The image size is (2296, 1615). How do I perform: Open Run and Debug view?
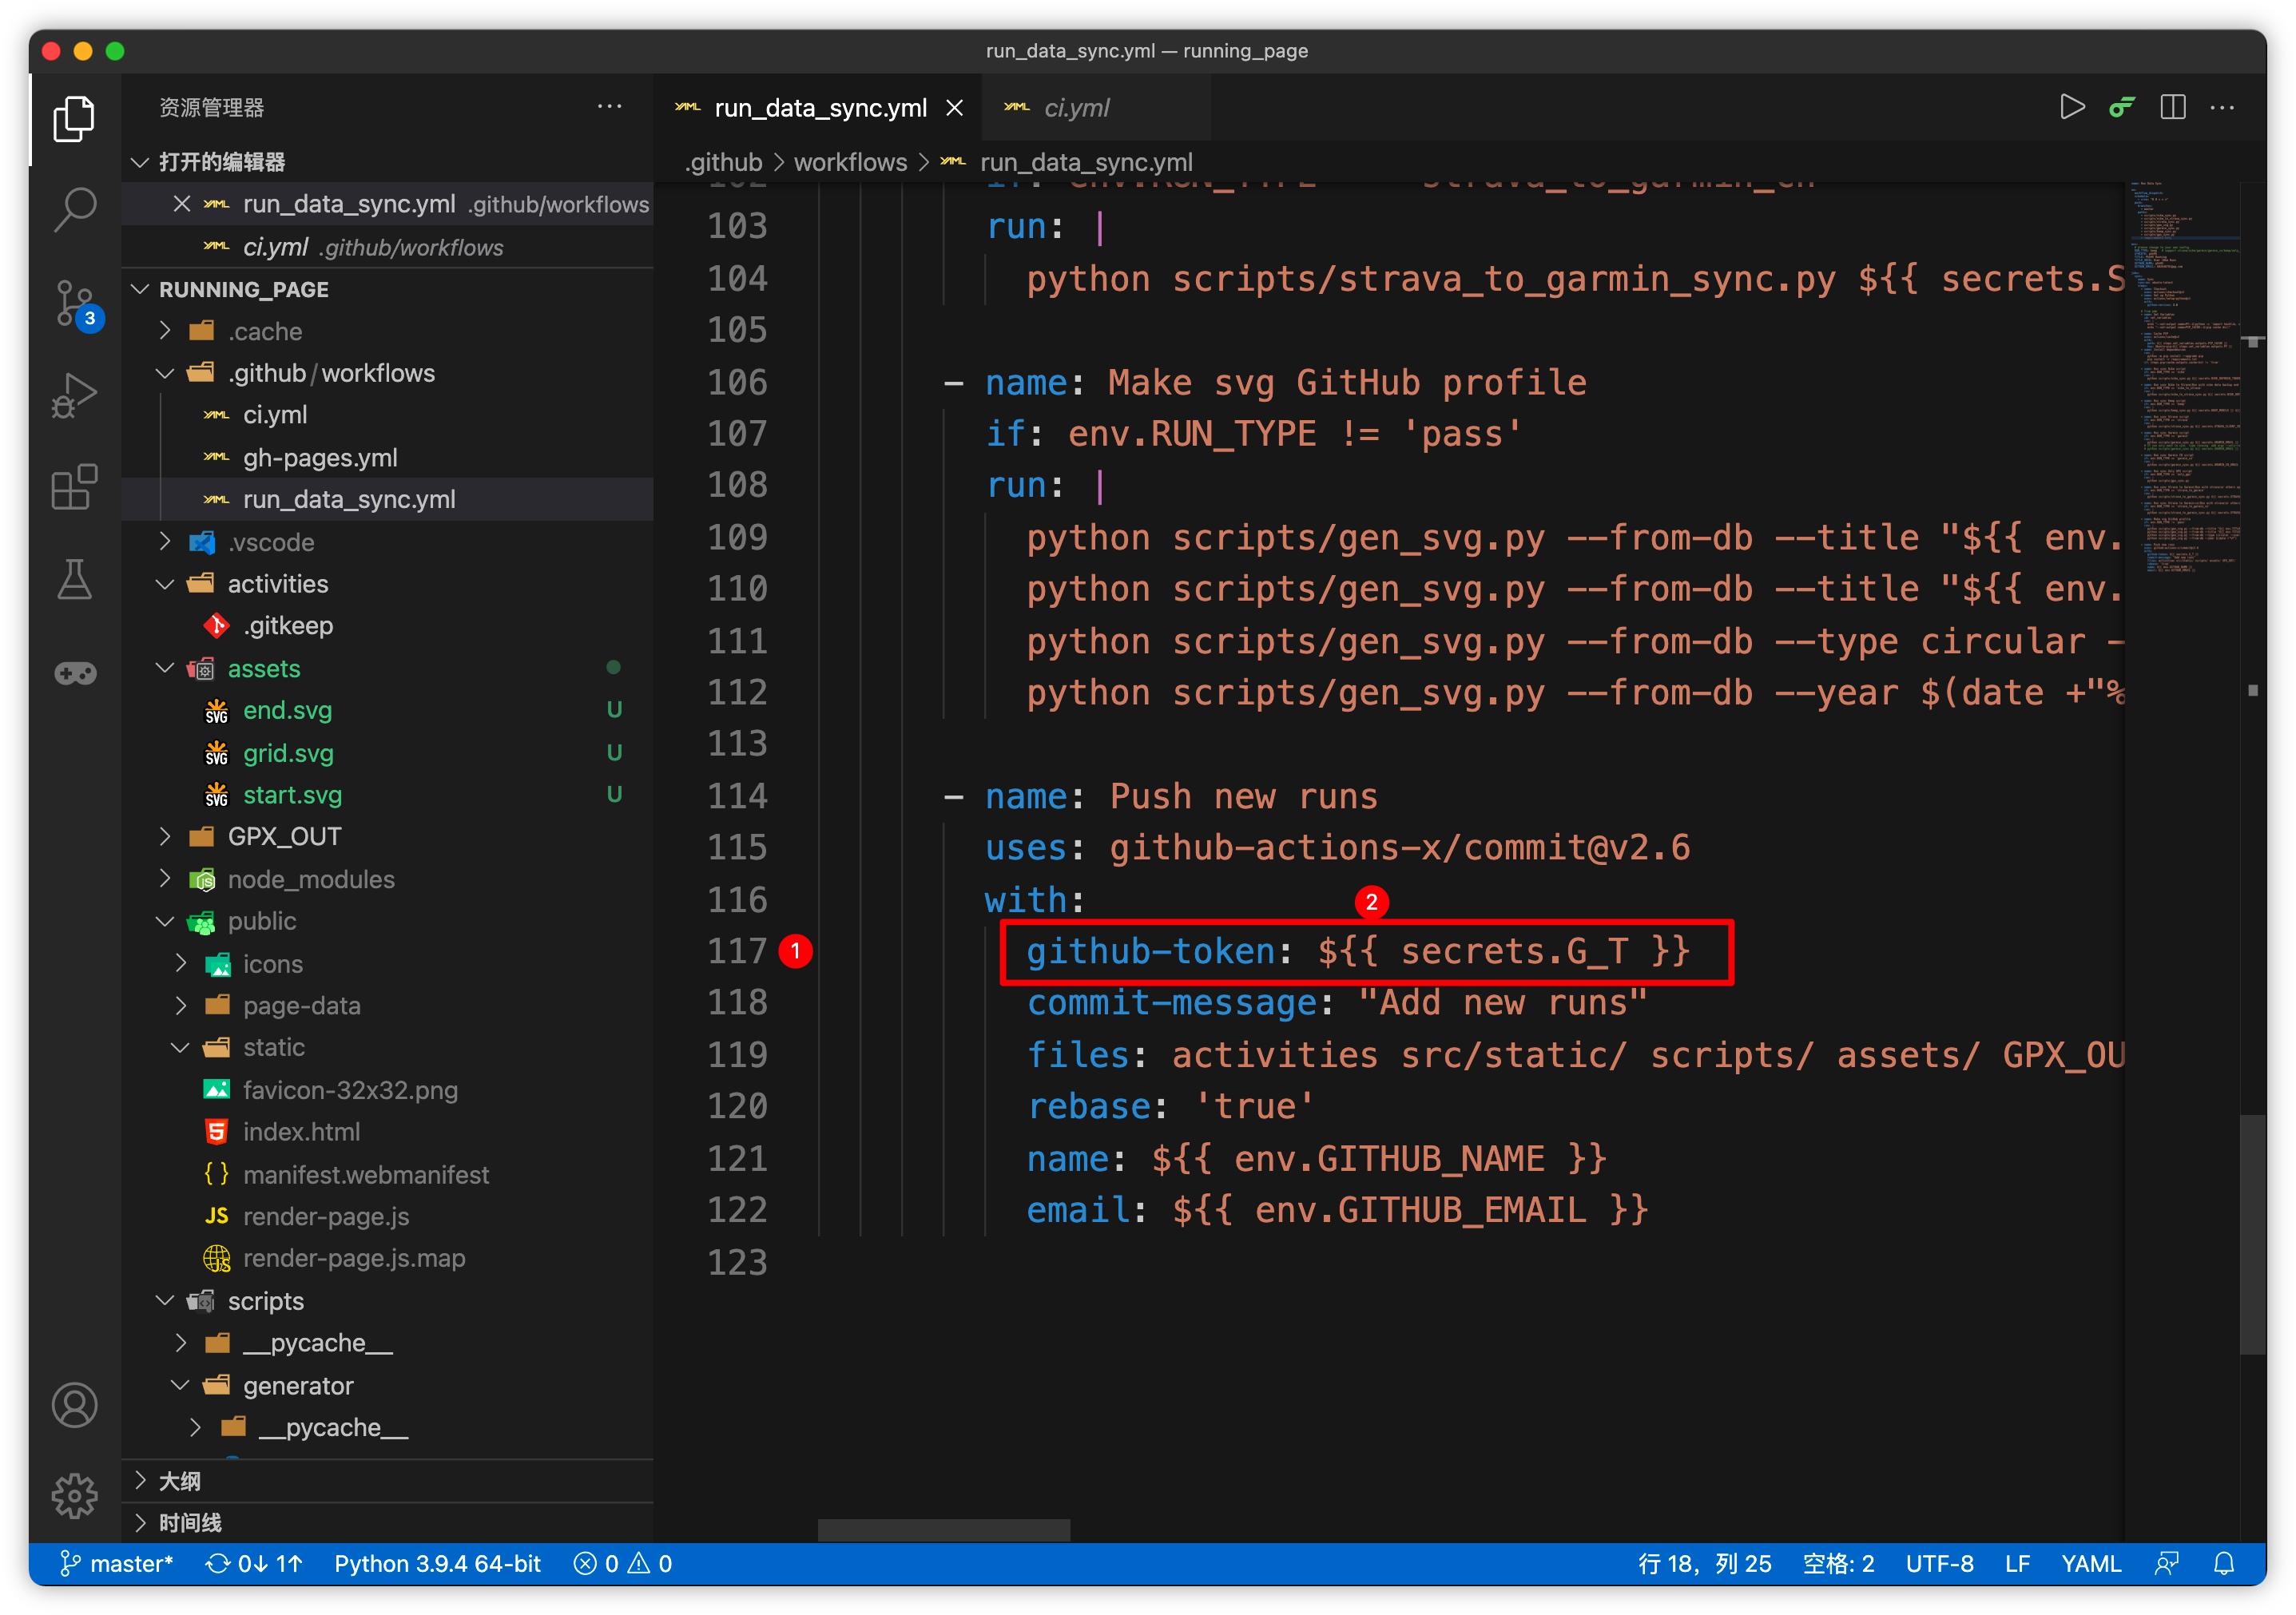pyautogui.click(x=75, y=395)
